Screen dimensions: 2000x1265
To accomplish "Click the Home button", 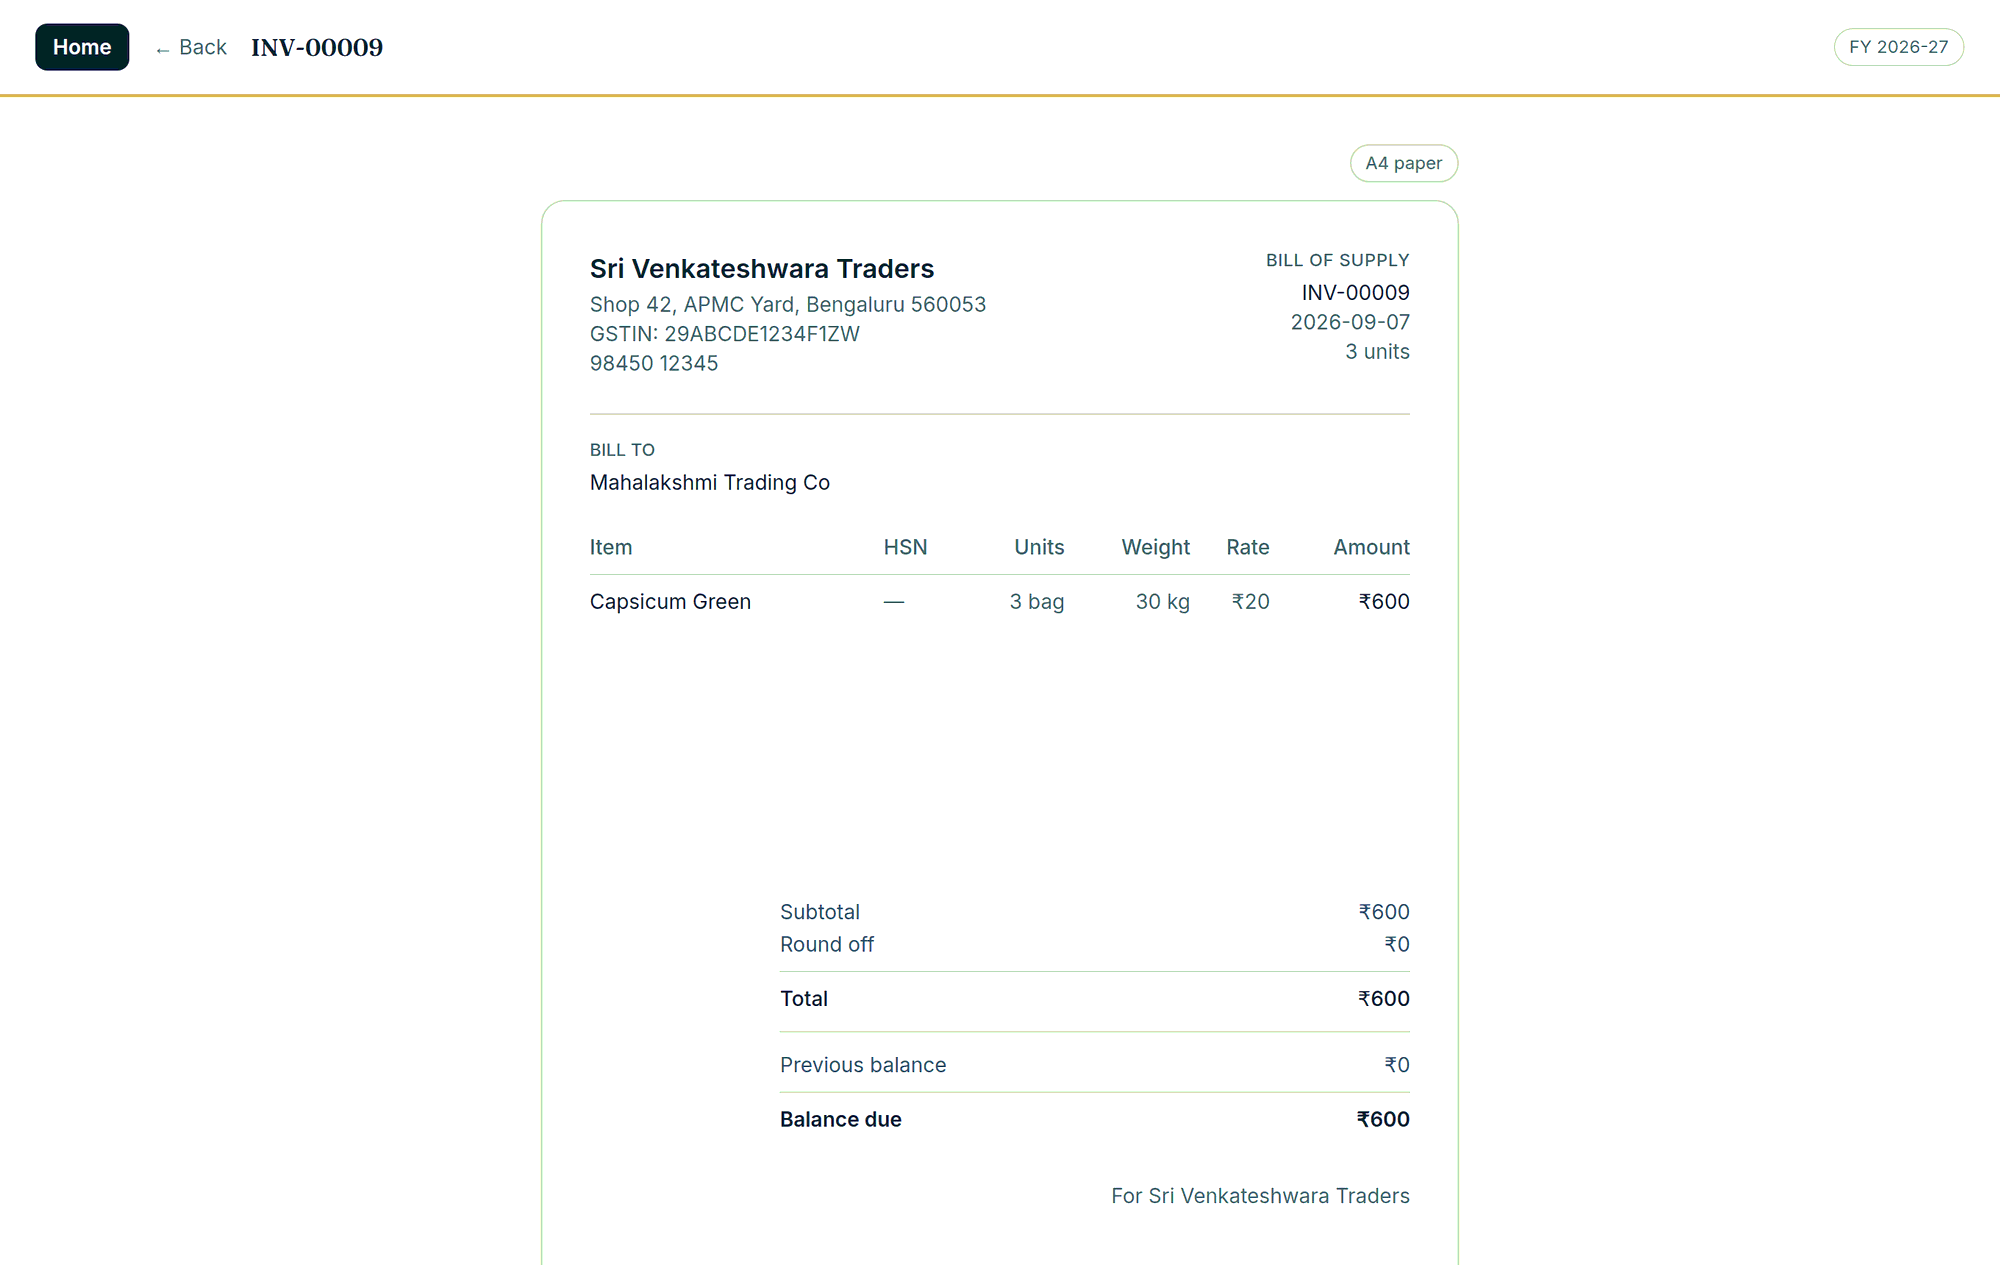I will coord(82,47).
